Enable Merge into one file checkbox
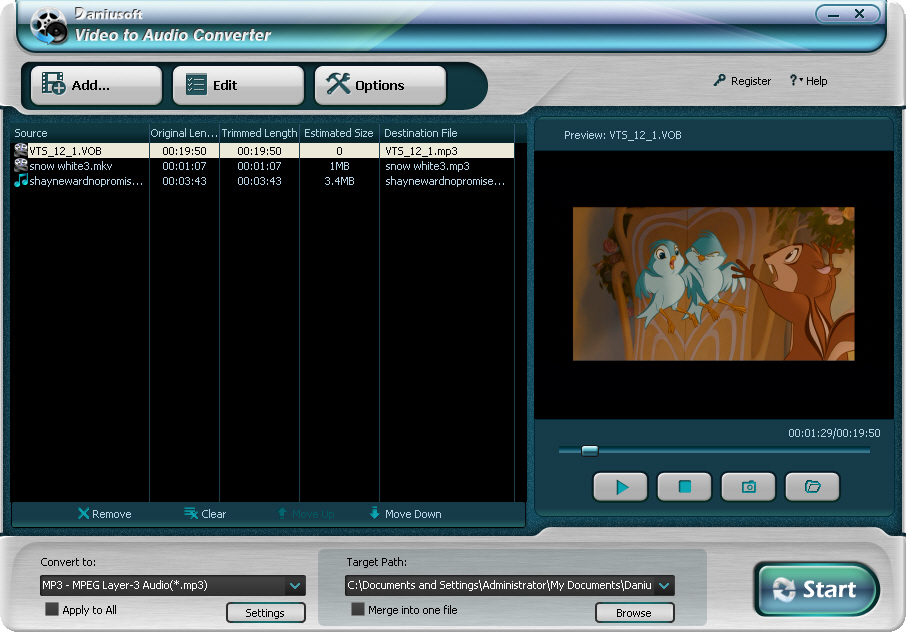906x632 pixels. [x=358, y=609]
